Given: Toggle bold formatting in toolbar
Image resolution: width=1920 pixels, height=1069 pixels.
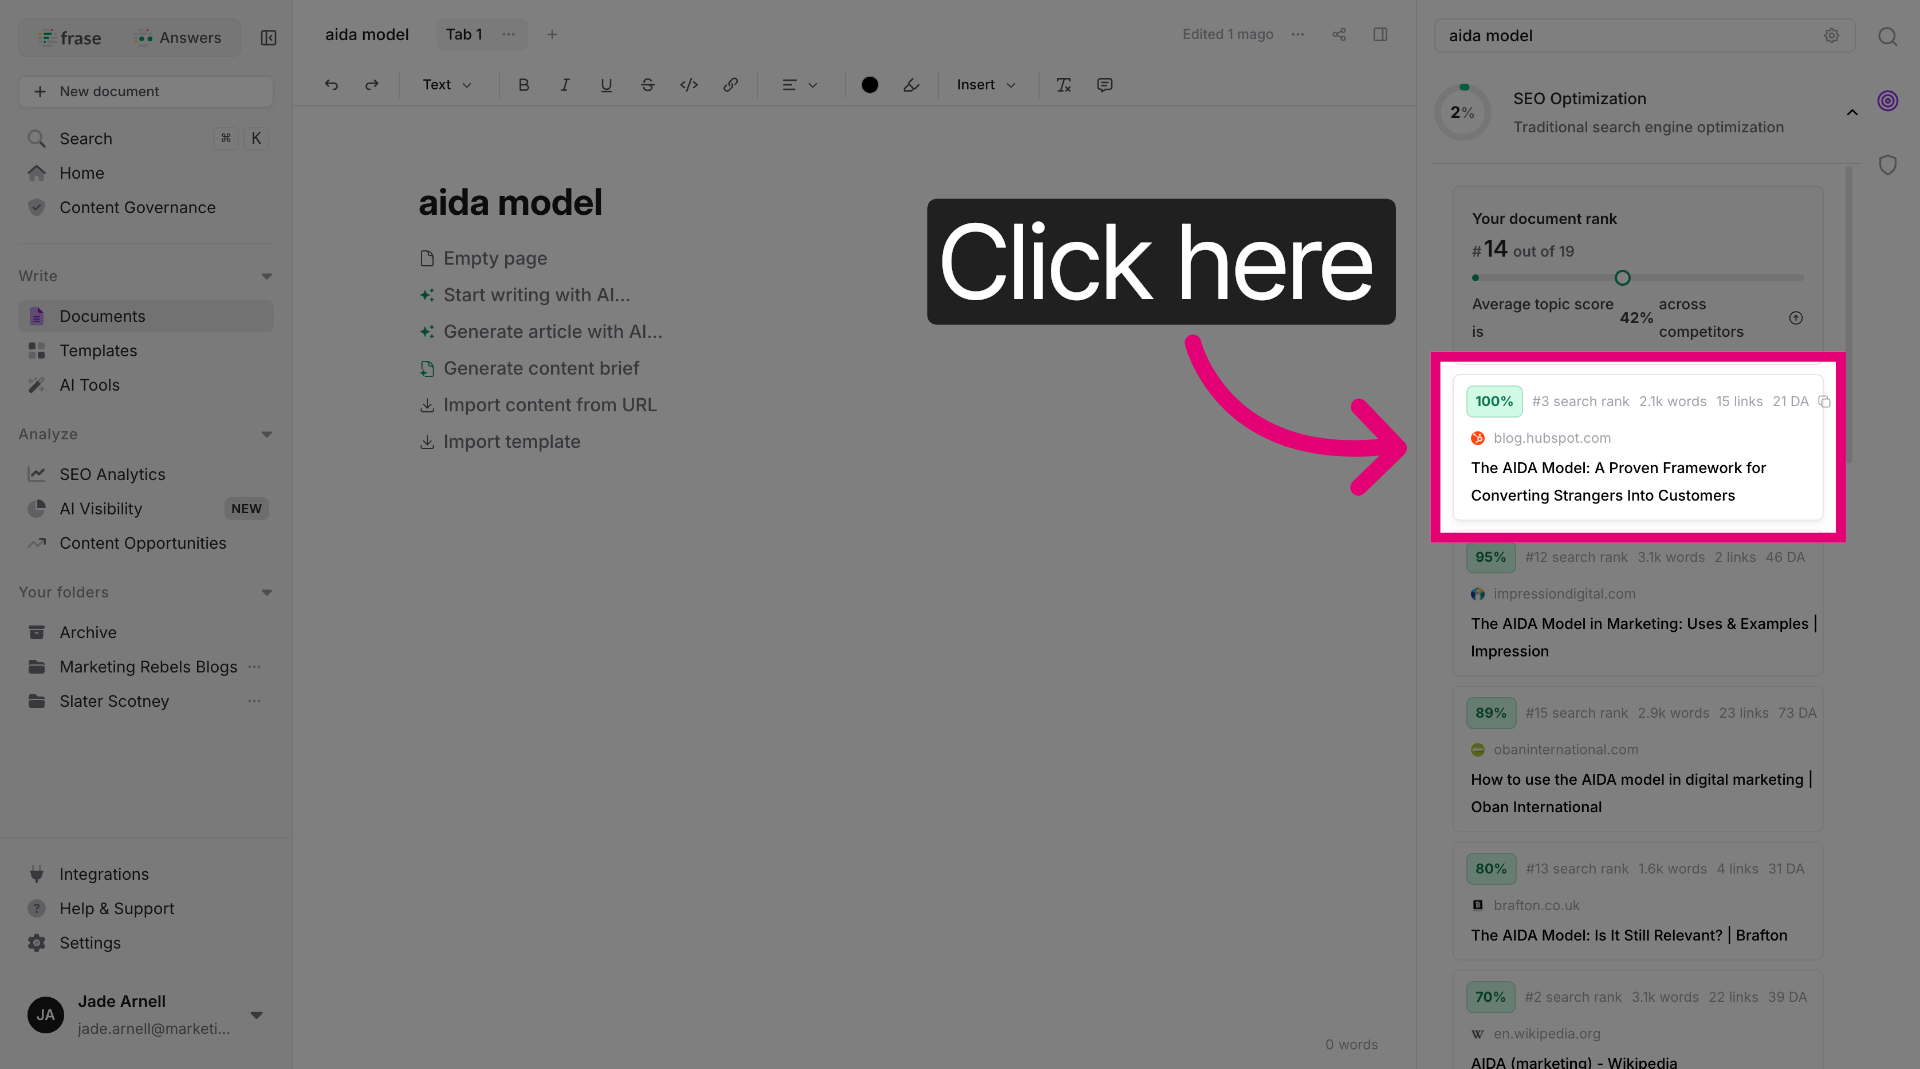Looking at the screenshot, I should point(523,85).
